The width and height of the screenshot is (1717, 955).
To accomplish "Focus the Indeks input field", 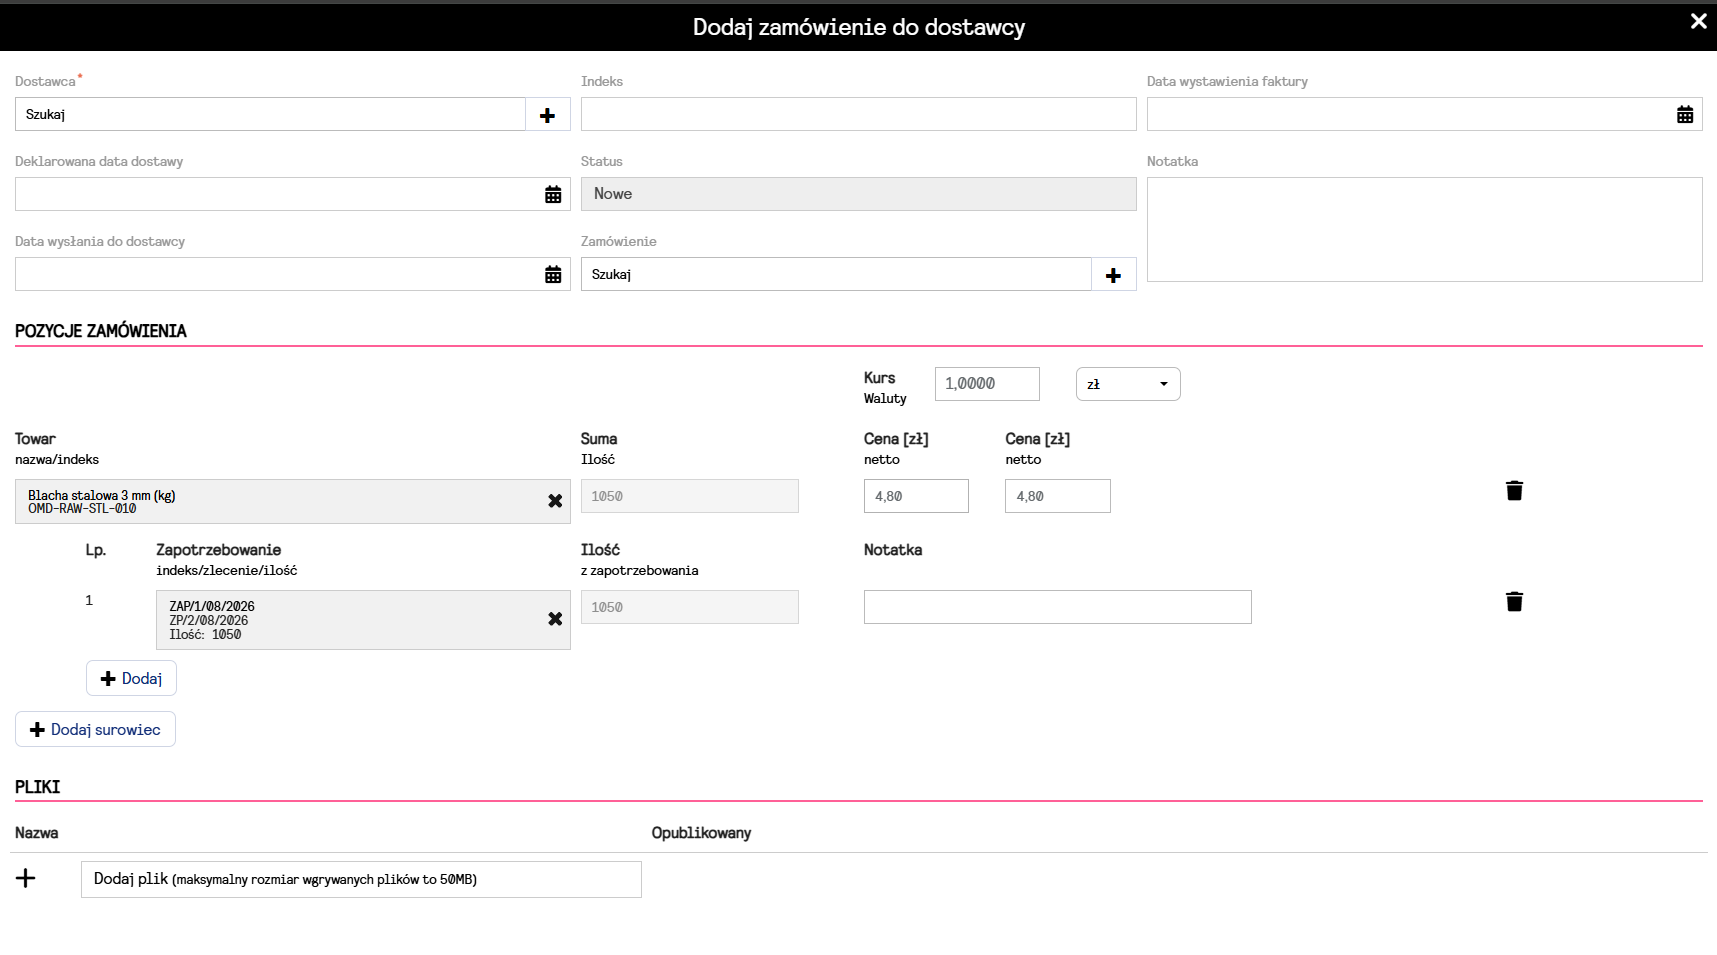I will [x=858, y=114].
